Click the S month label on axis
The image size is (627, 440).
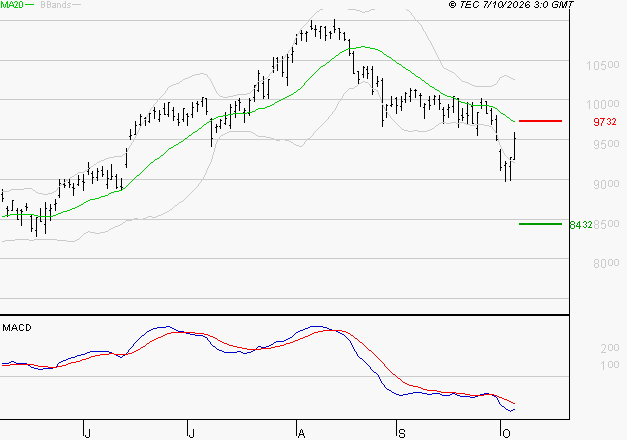pyautogui.click(x=402, y=434)
